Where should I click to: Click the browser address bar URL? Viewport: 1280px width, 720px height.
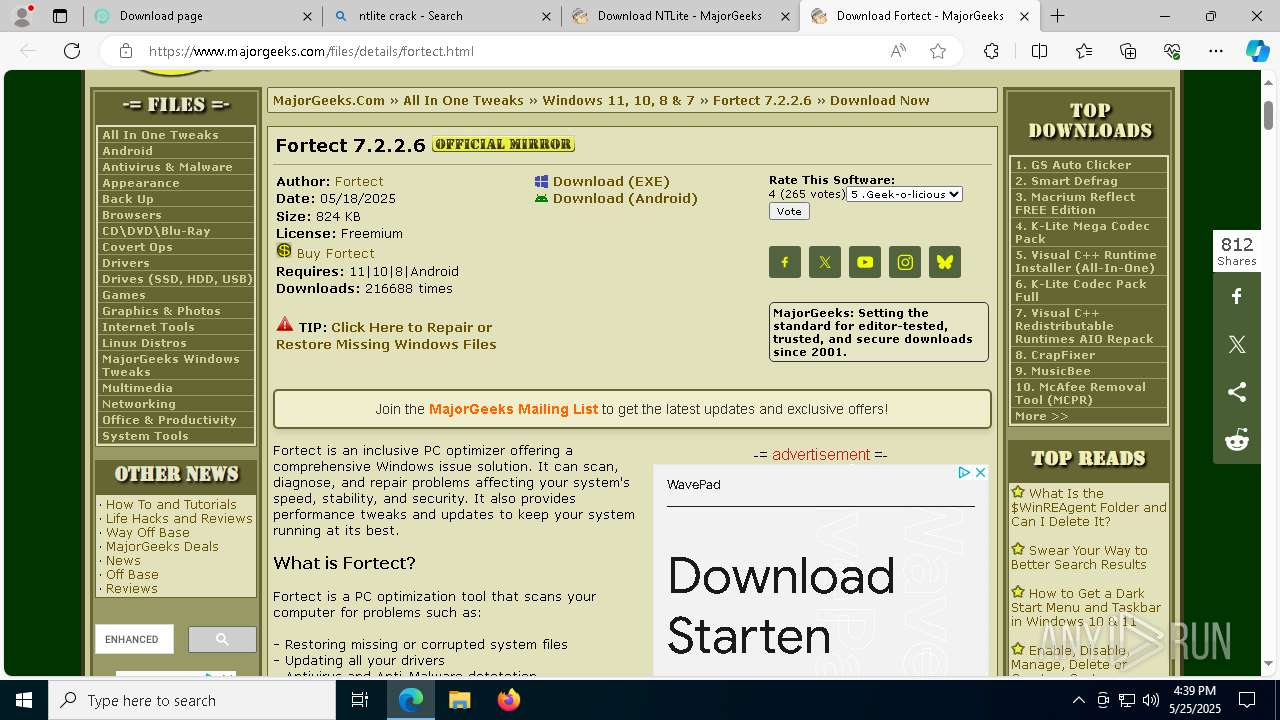[x=311, y=51]
